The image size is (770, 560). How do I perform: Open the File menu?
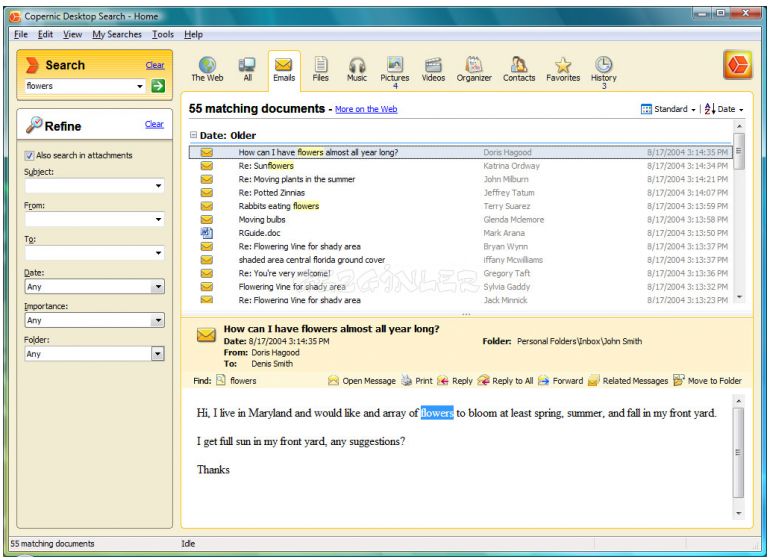click(21, 34)
